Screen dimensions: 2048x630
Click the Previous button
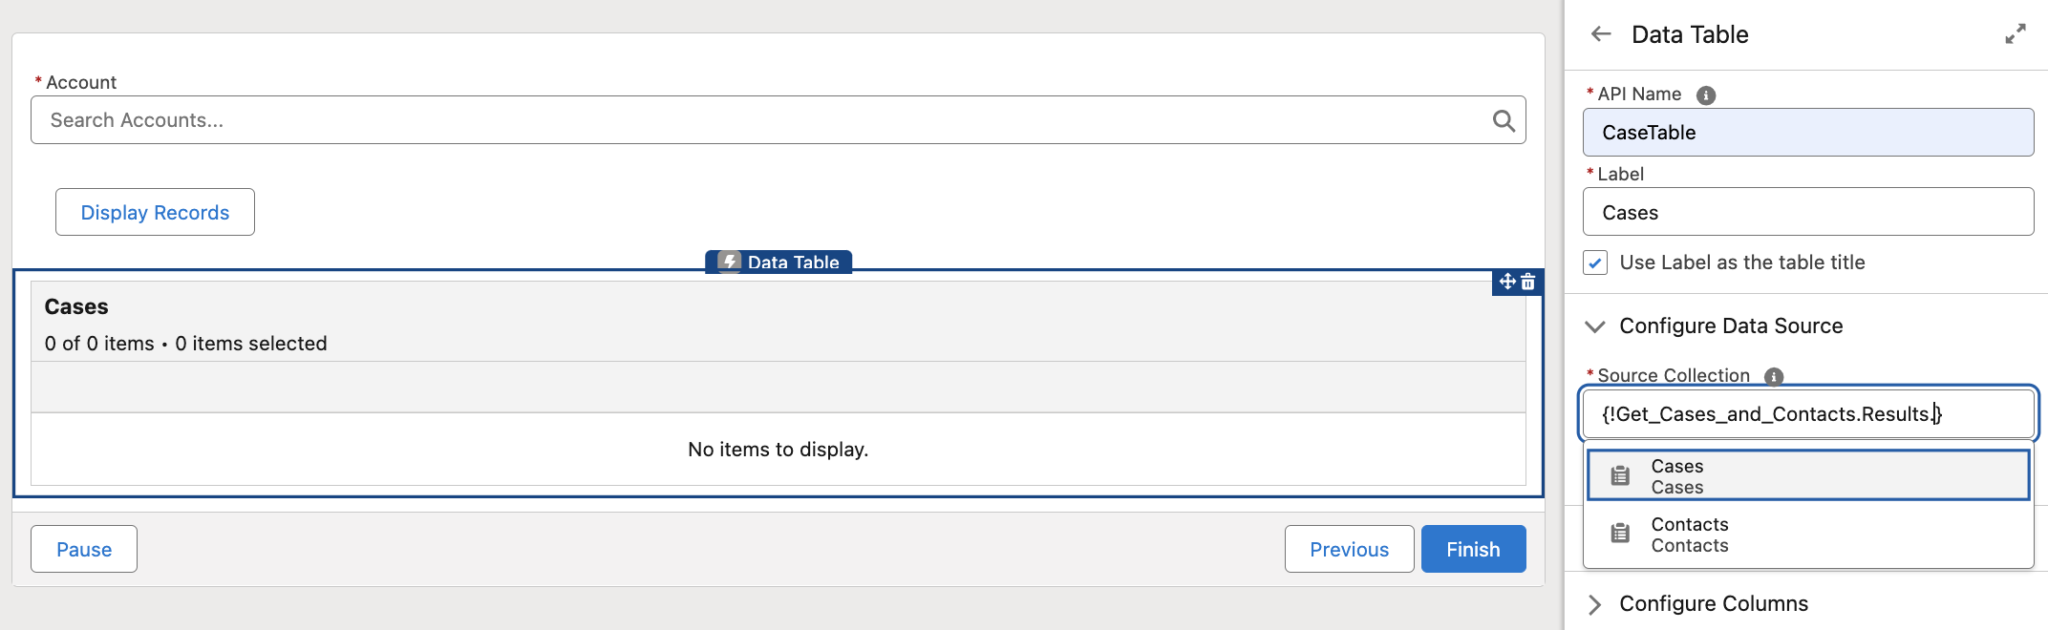[1348, 548]
